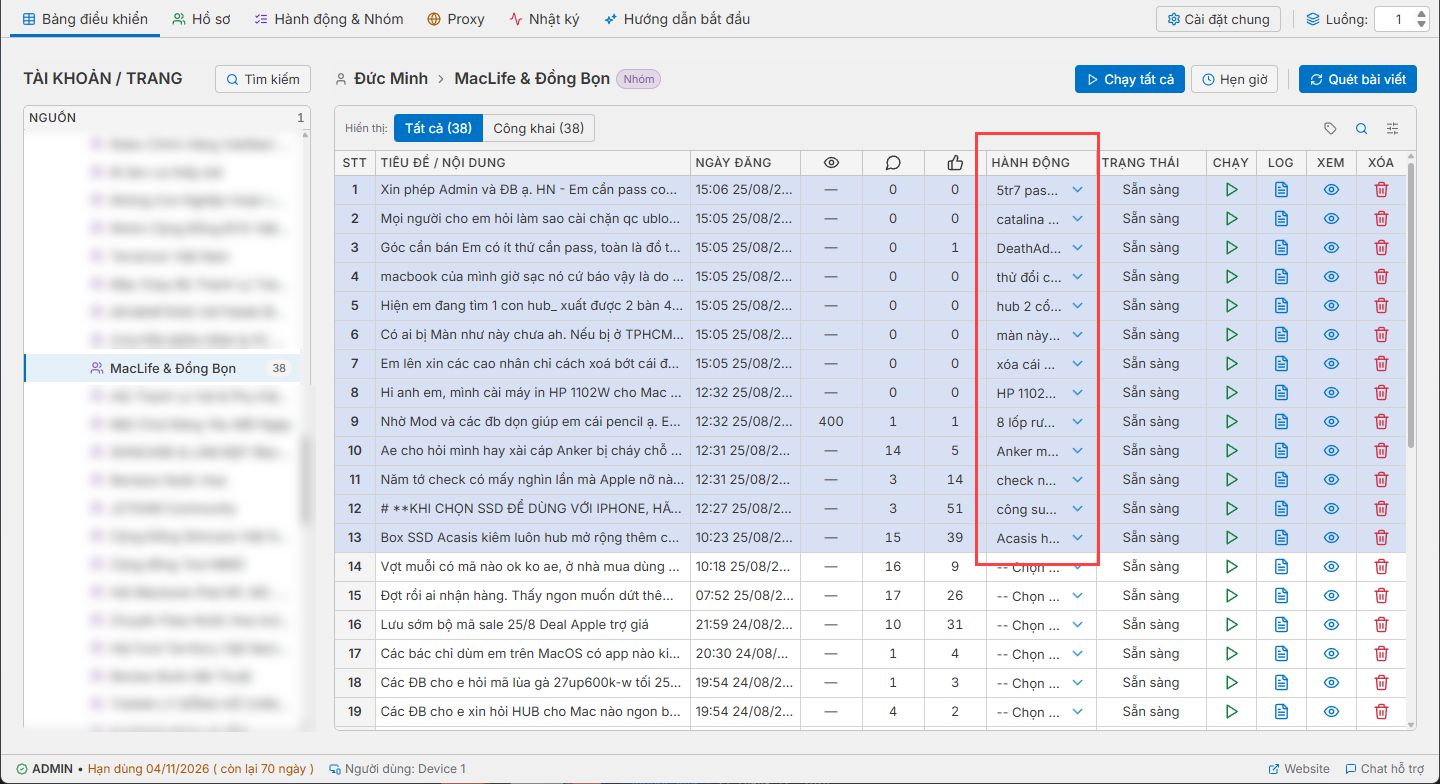1440x784 pixels.
Task: Open the Nhật ký tab
Action: (544, 19)
